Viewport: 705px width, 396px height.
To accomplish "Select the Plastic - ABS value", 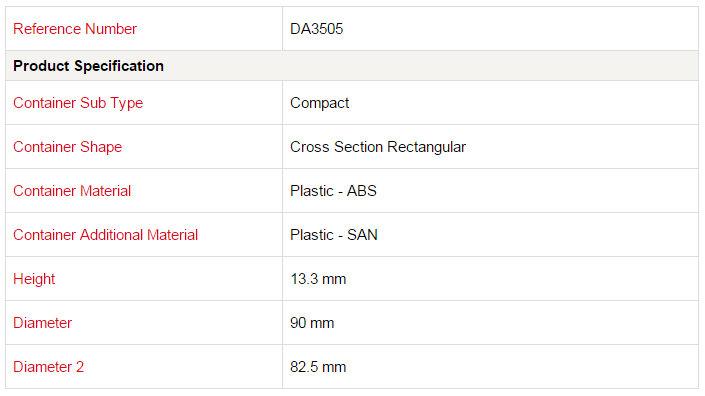I will click(333, 191).
